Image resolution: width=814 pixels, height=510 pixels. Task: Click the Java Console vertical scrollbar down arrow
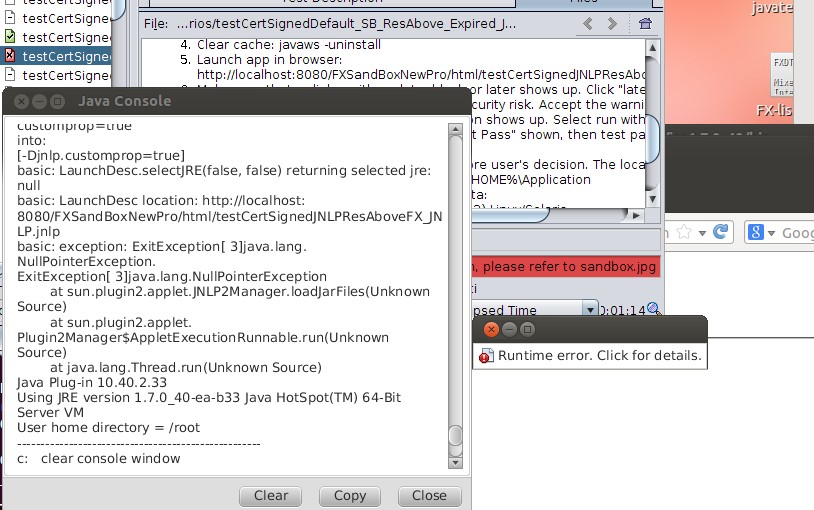pos(455,462)
